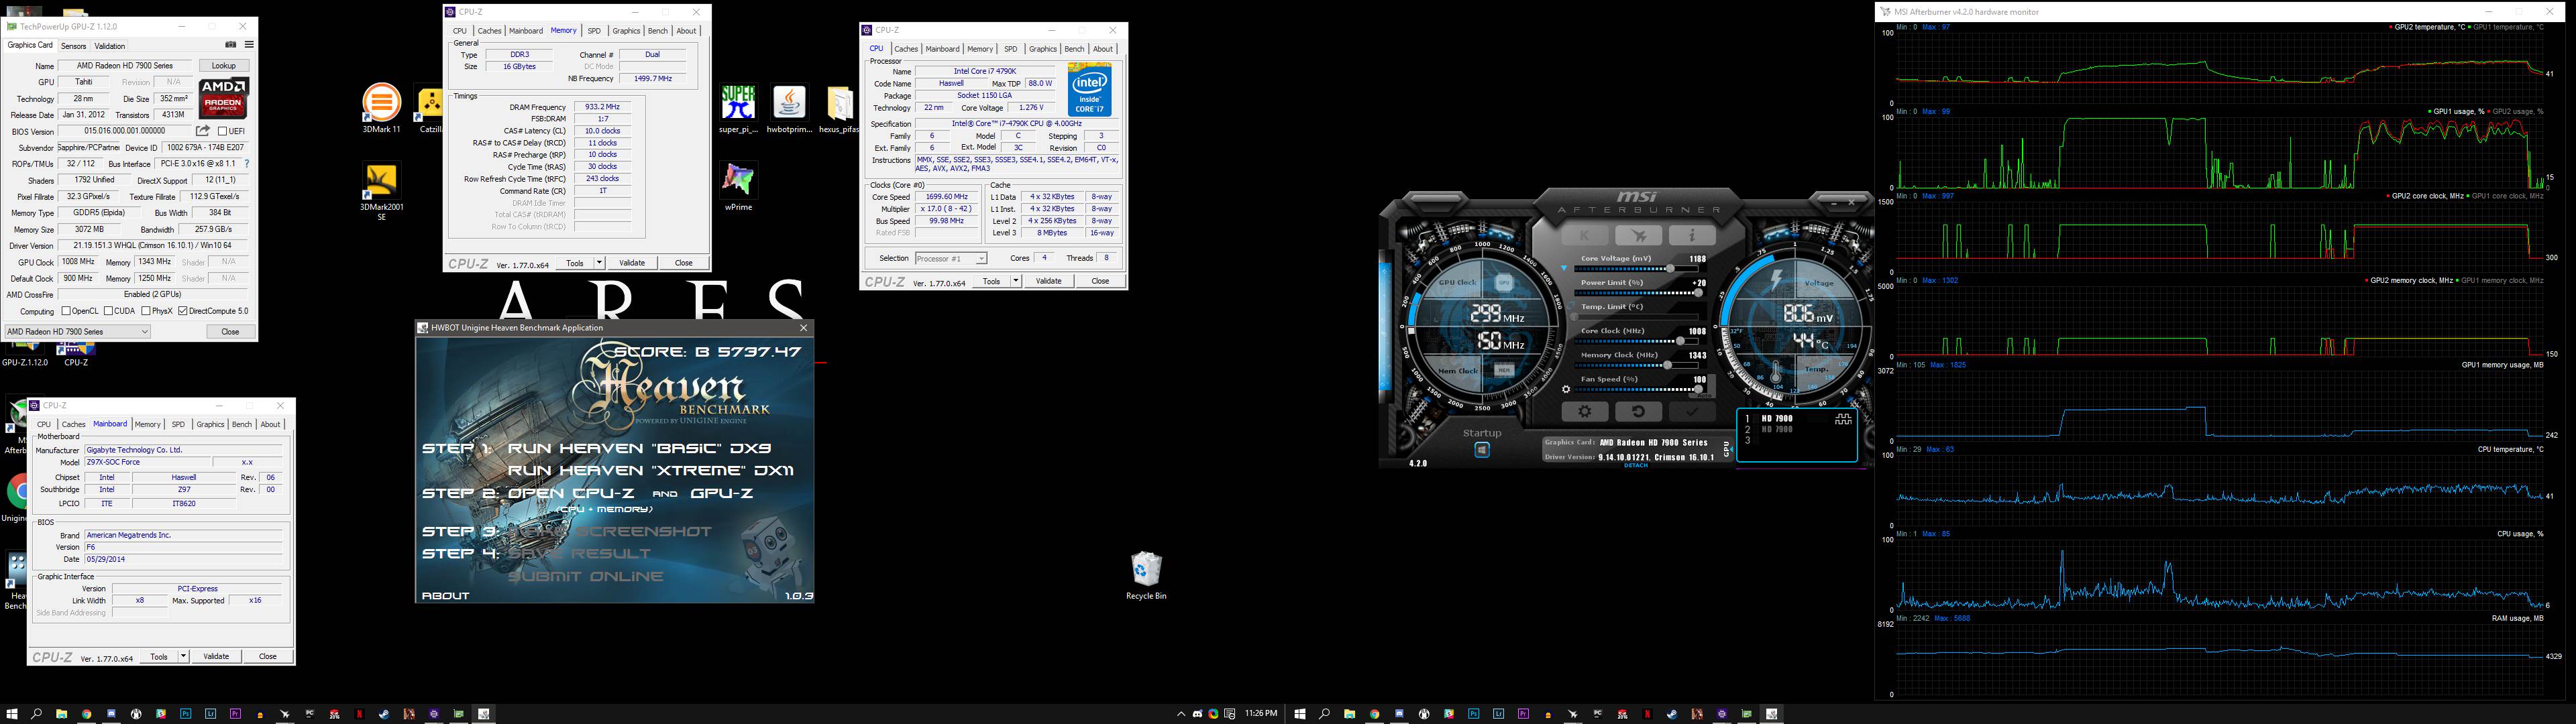Switch to Sensors tab in GPU-Z
The image size is (2576, 724).
click(73, 46)
